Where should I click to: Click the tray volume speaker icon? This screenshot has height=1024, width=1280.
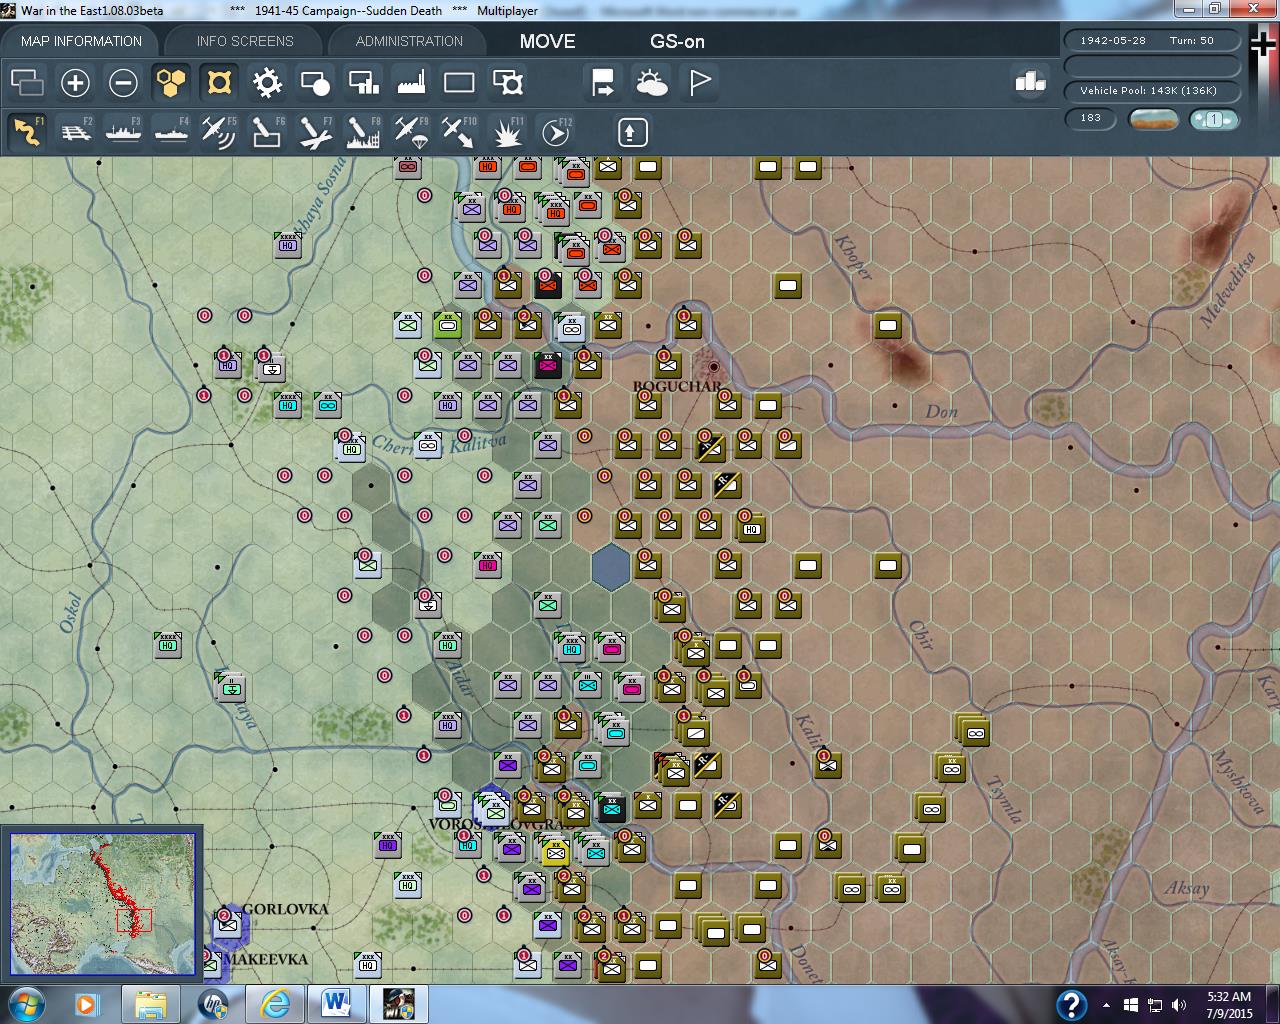1179,1005
